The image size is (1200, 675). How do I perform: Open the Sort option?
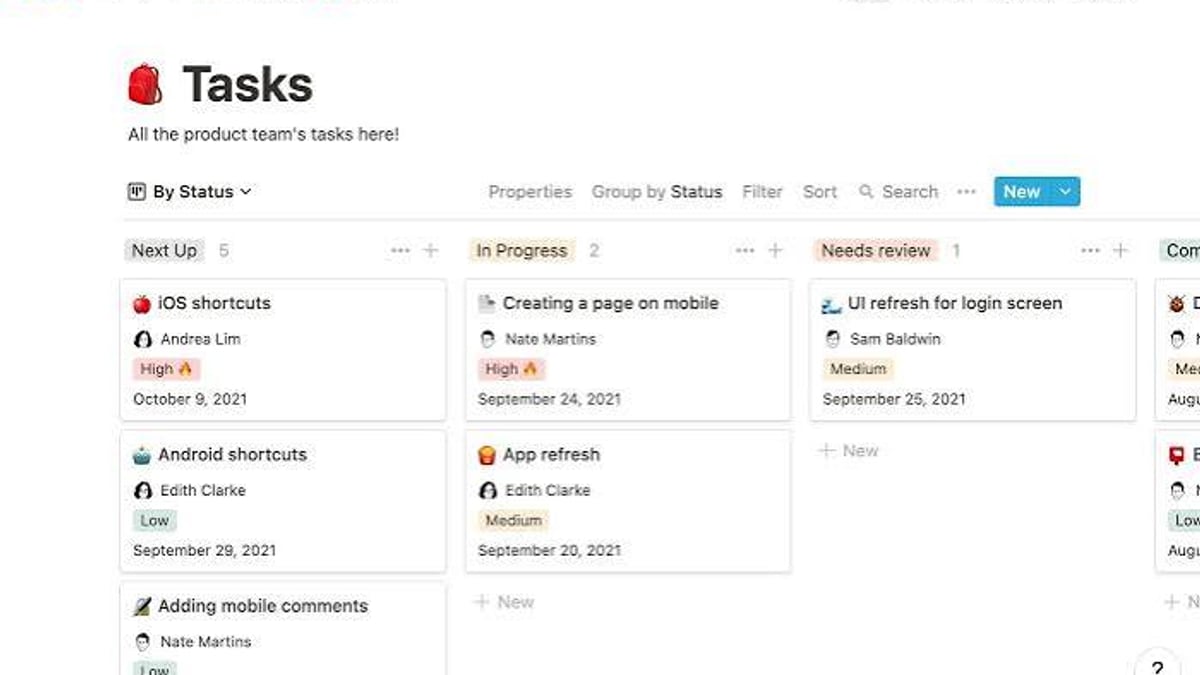(820, 191)
